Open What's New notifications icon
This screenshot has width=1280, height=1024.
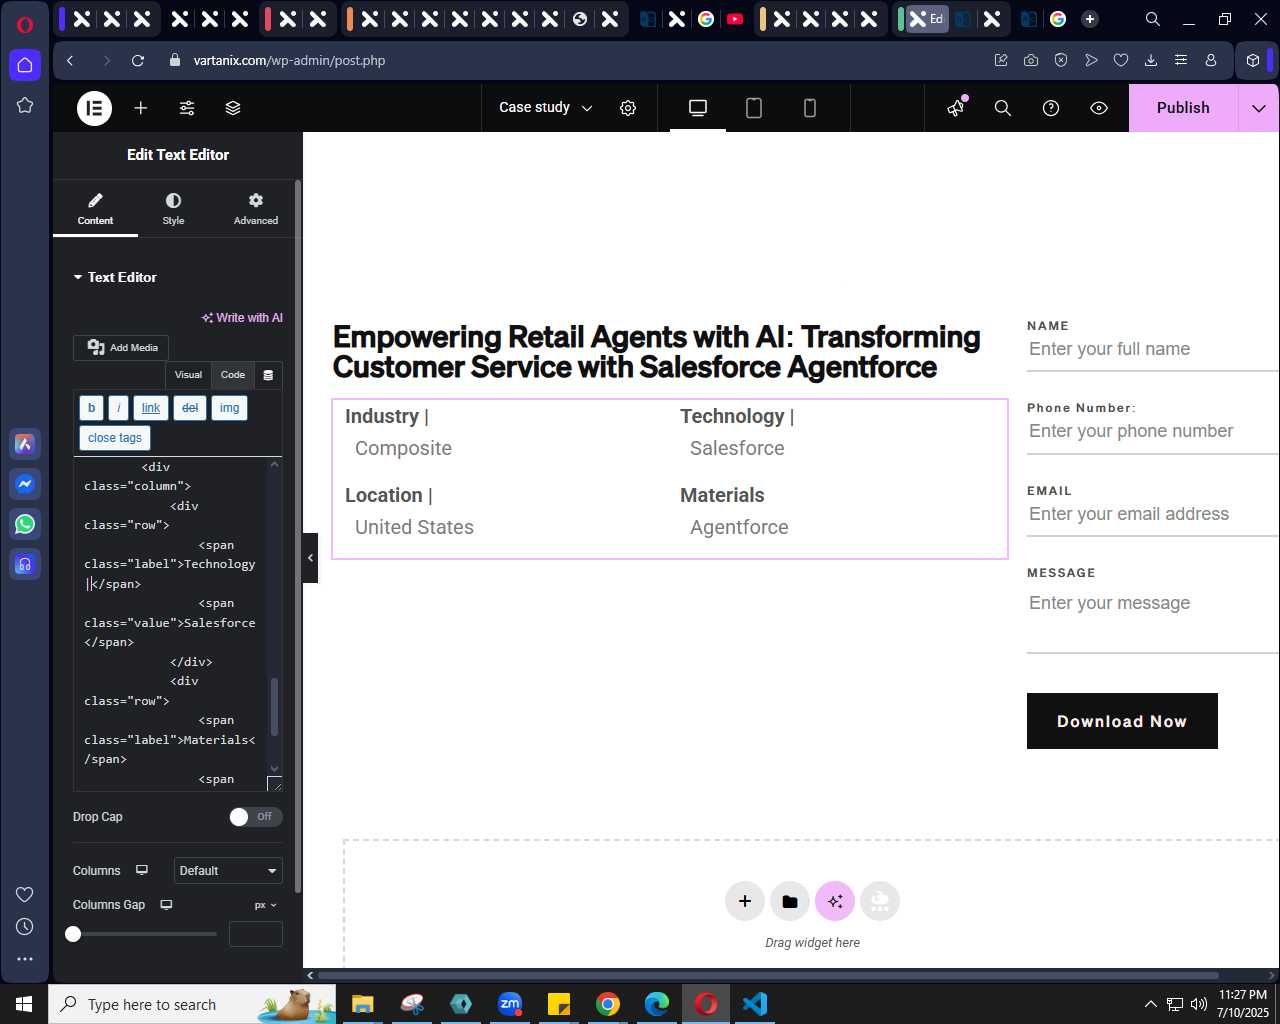coord(957,107)
